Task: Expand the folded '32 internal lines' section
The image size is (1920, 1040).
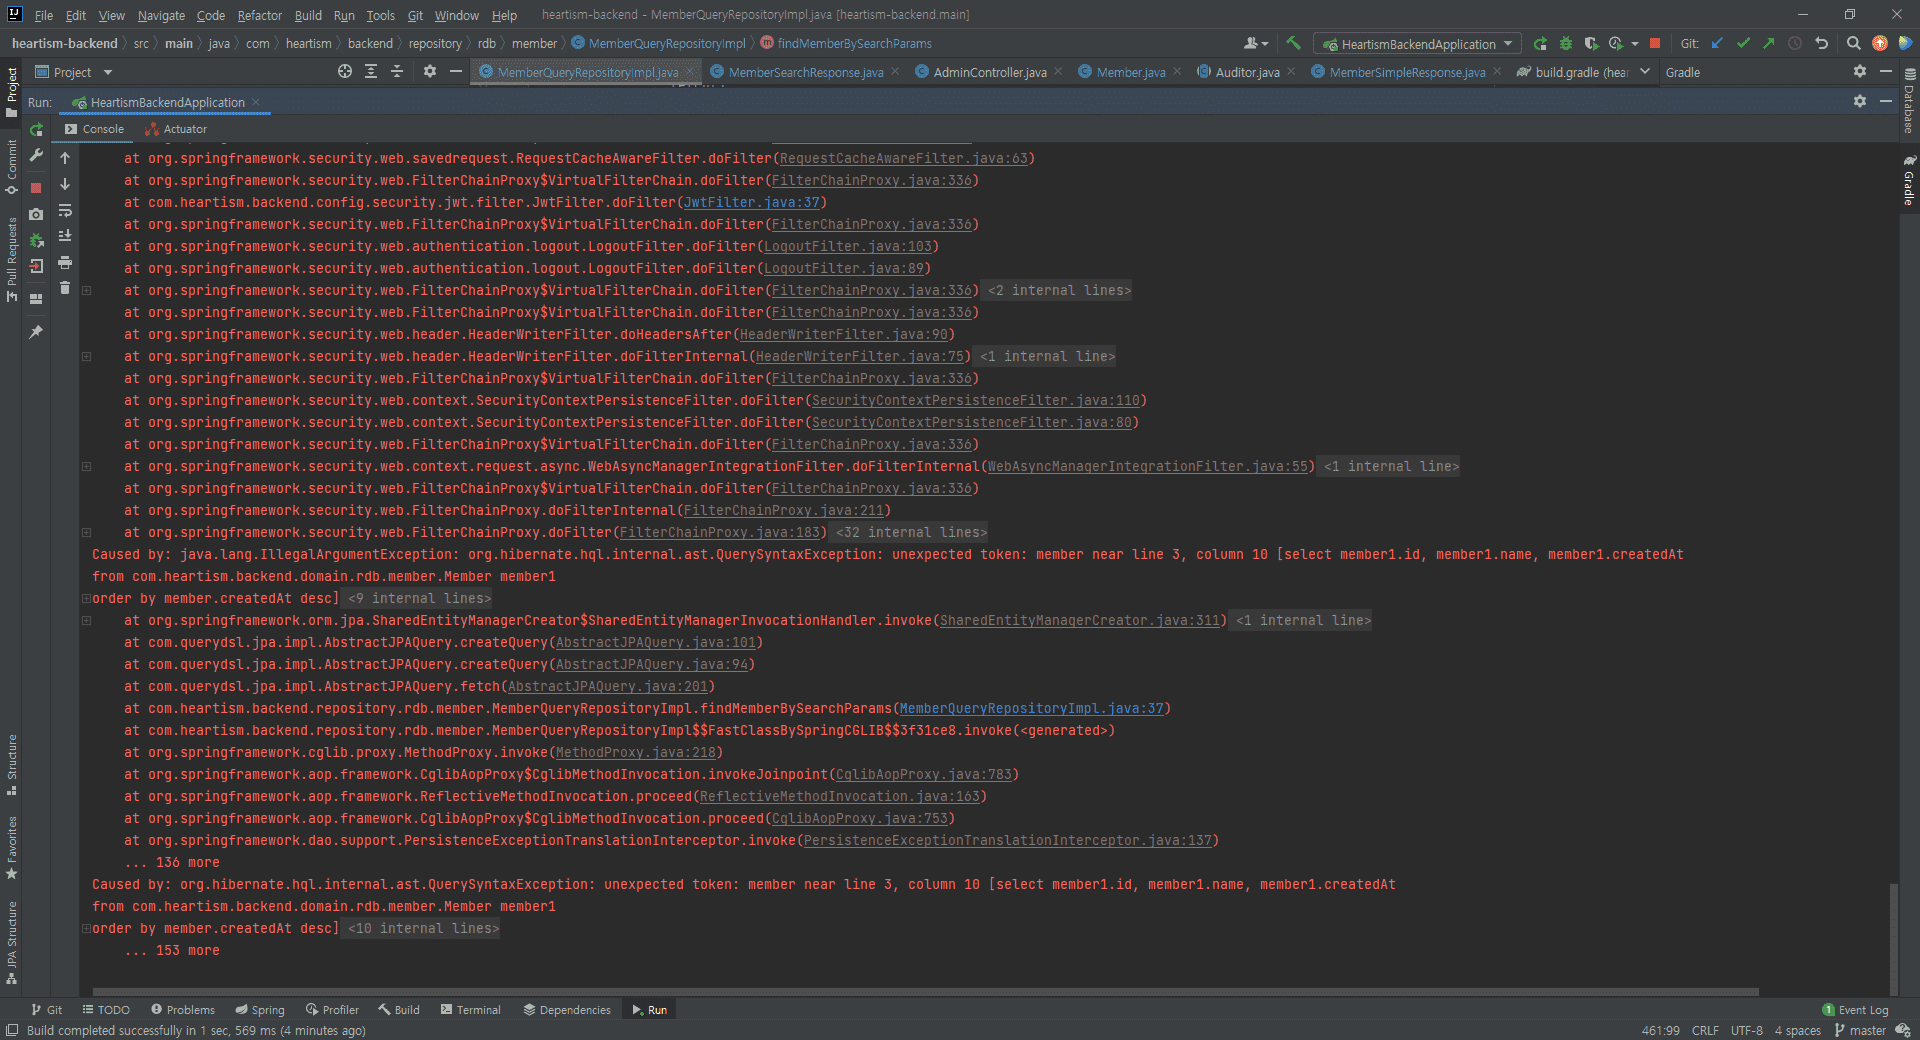Action: [x=911, y=533]
